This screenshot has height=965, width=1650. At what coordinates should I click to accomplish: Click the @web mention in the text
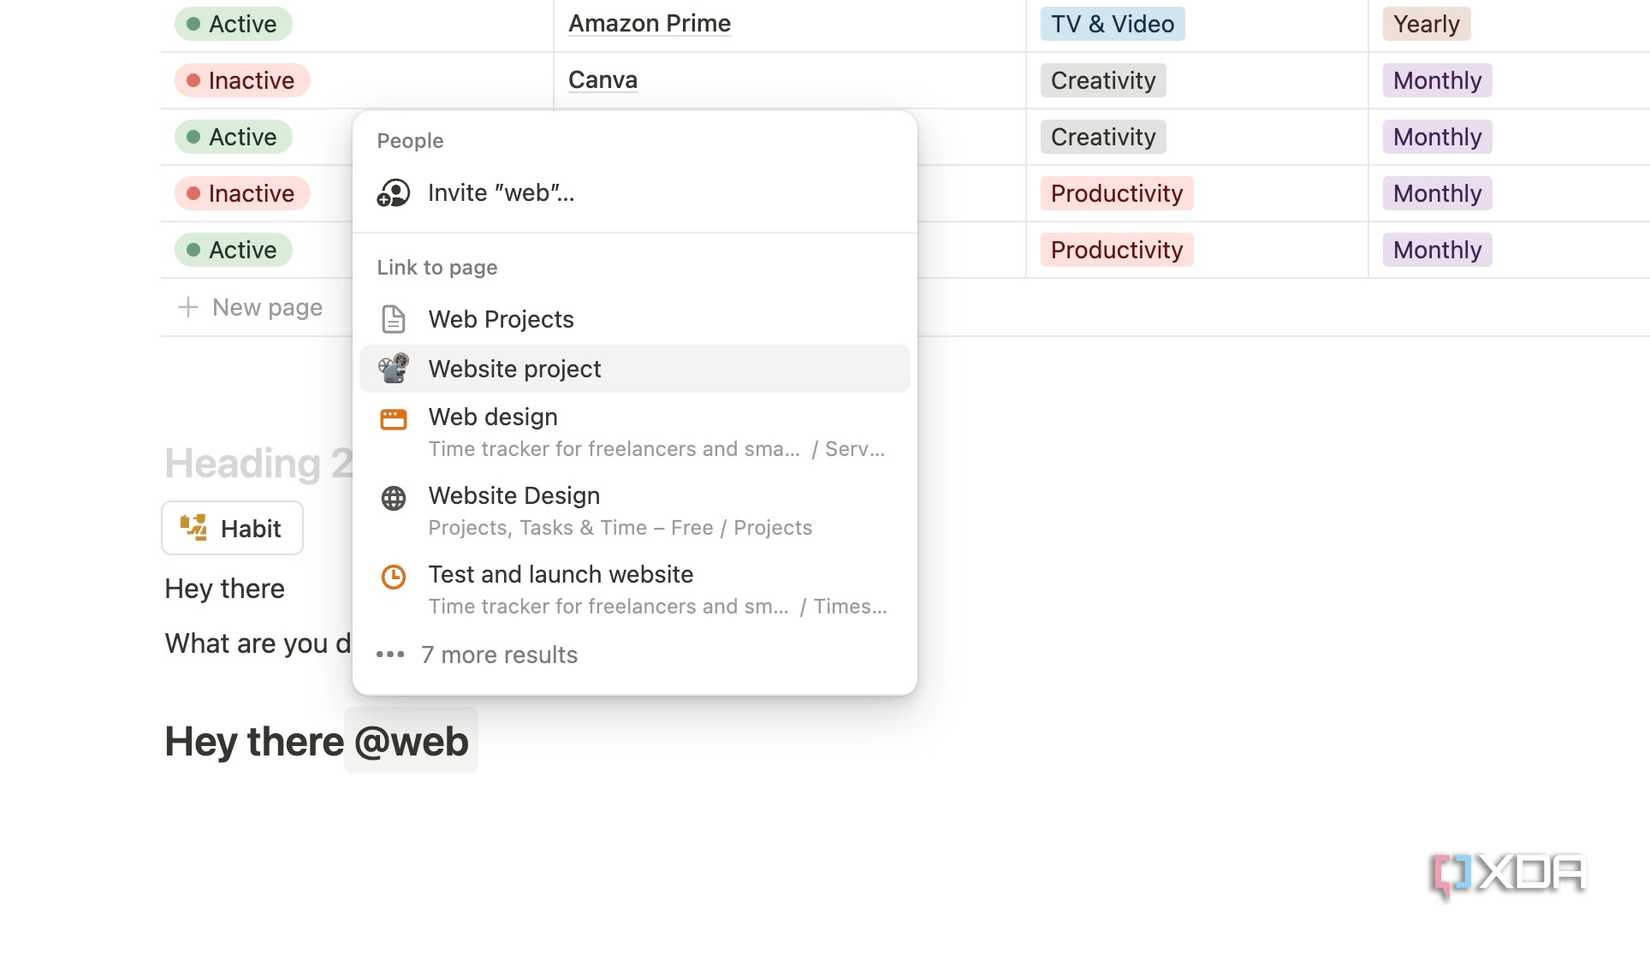(410, 740)
